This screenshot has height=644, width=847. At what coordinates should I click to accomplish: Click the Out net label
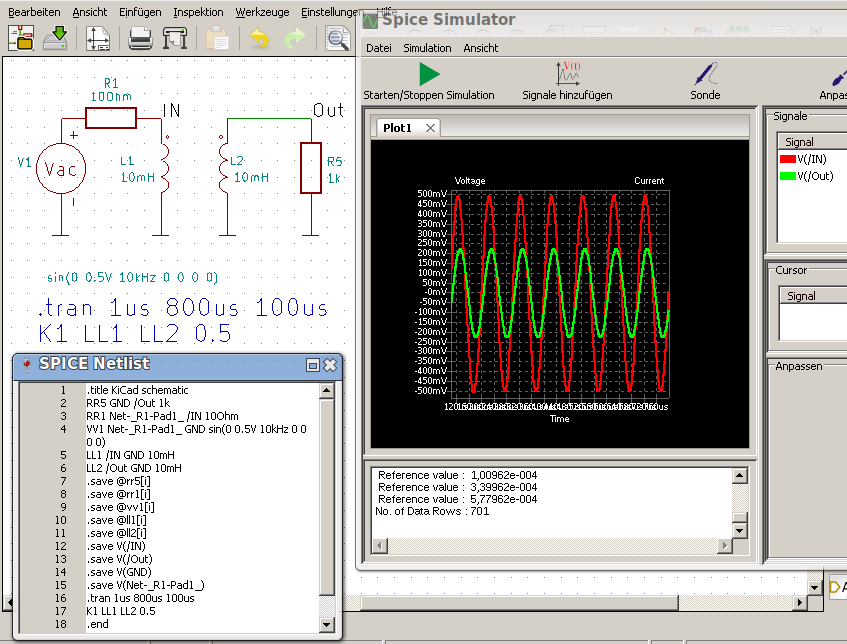328,110
